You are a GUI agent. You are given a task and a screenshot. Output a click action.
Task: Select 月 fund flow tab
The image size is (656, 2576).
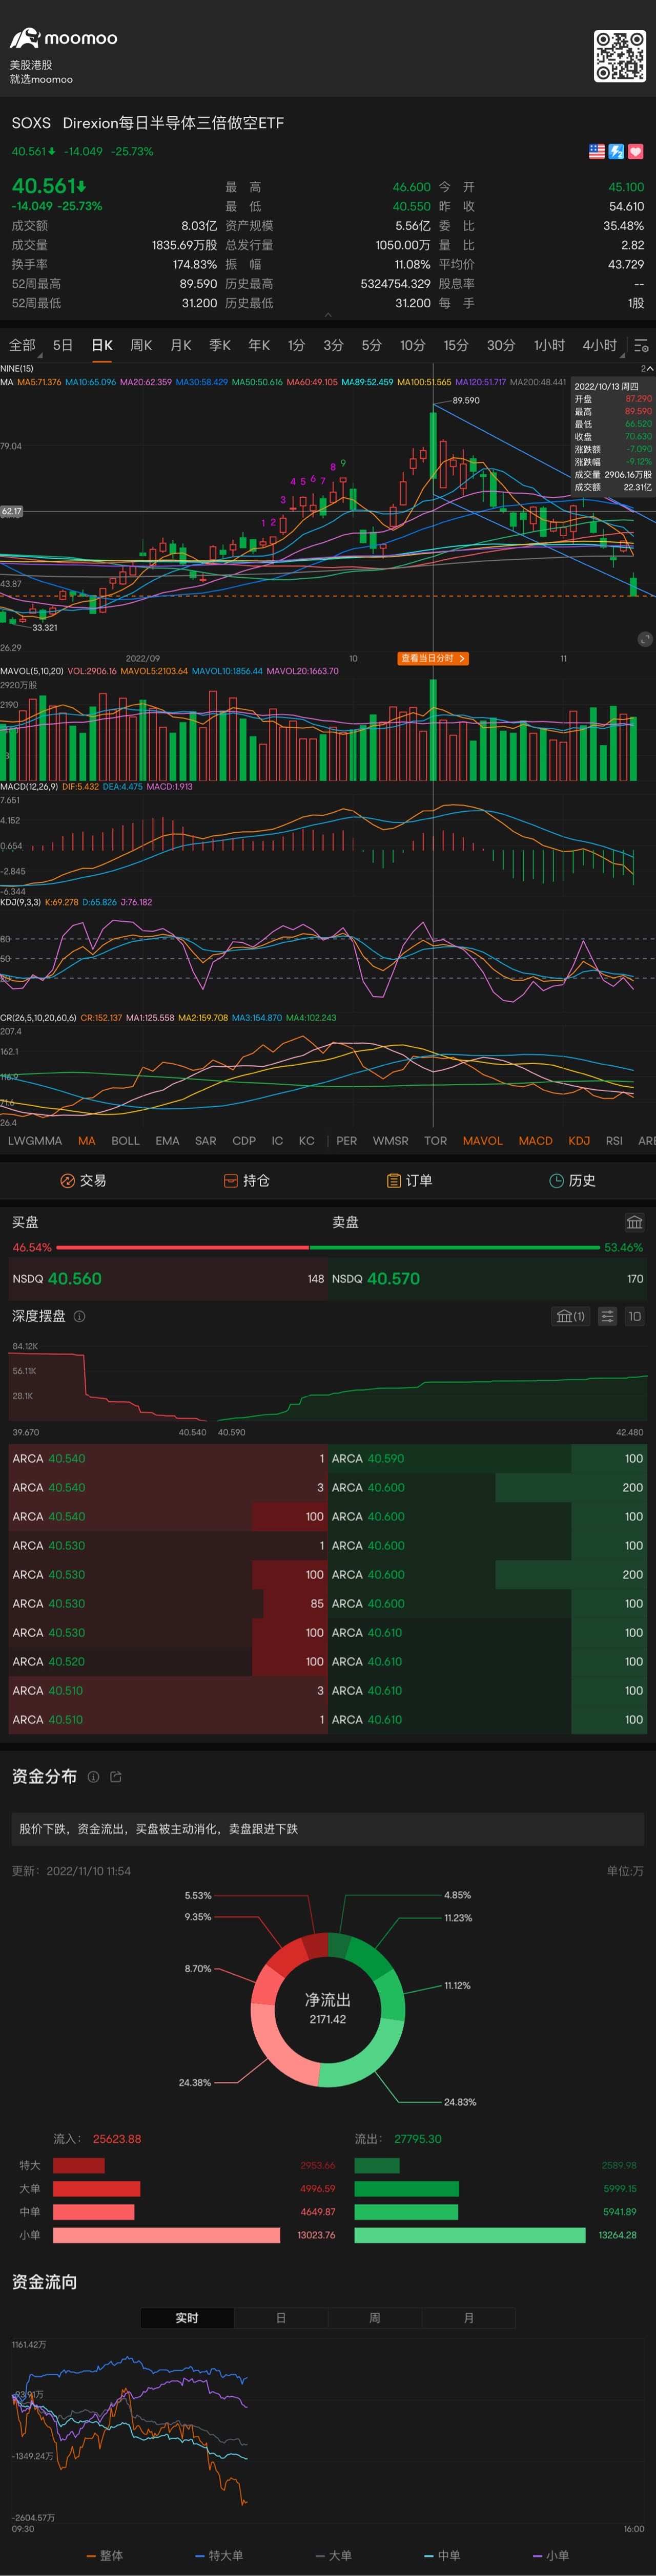tap(468, 2317)
